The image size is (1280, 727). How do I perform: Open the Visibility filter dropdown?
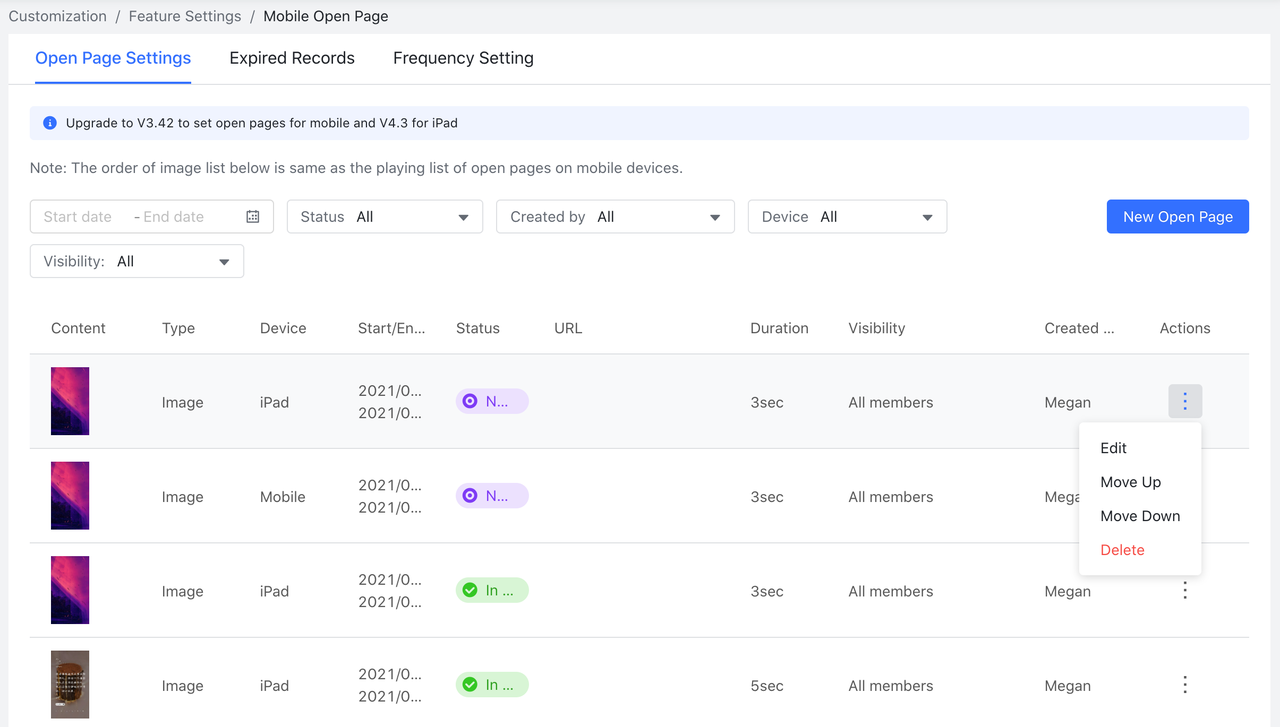(136, 261)
